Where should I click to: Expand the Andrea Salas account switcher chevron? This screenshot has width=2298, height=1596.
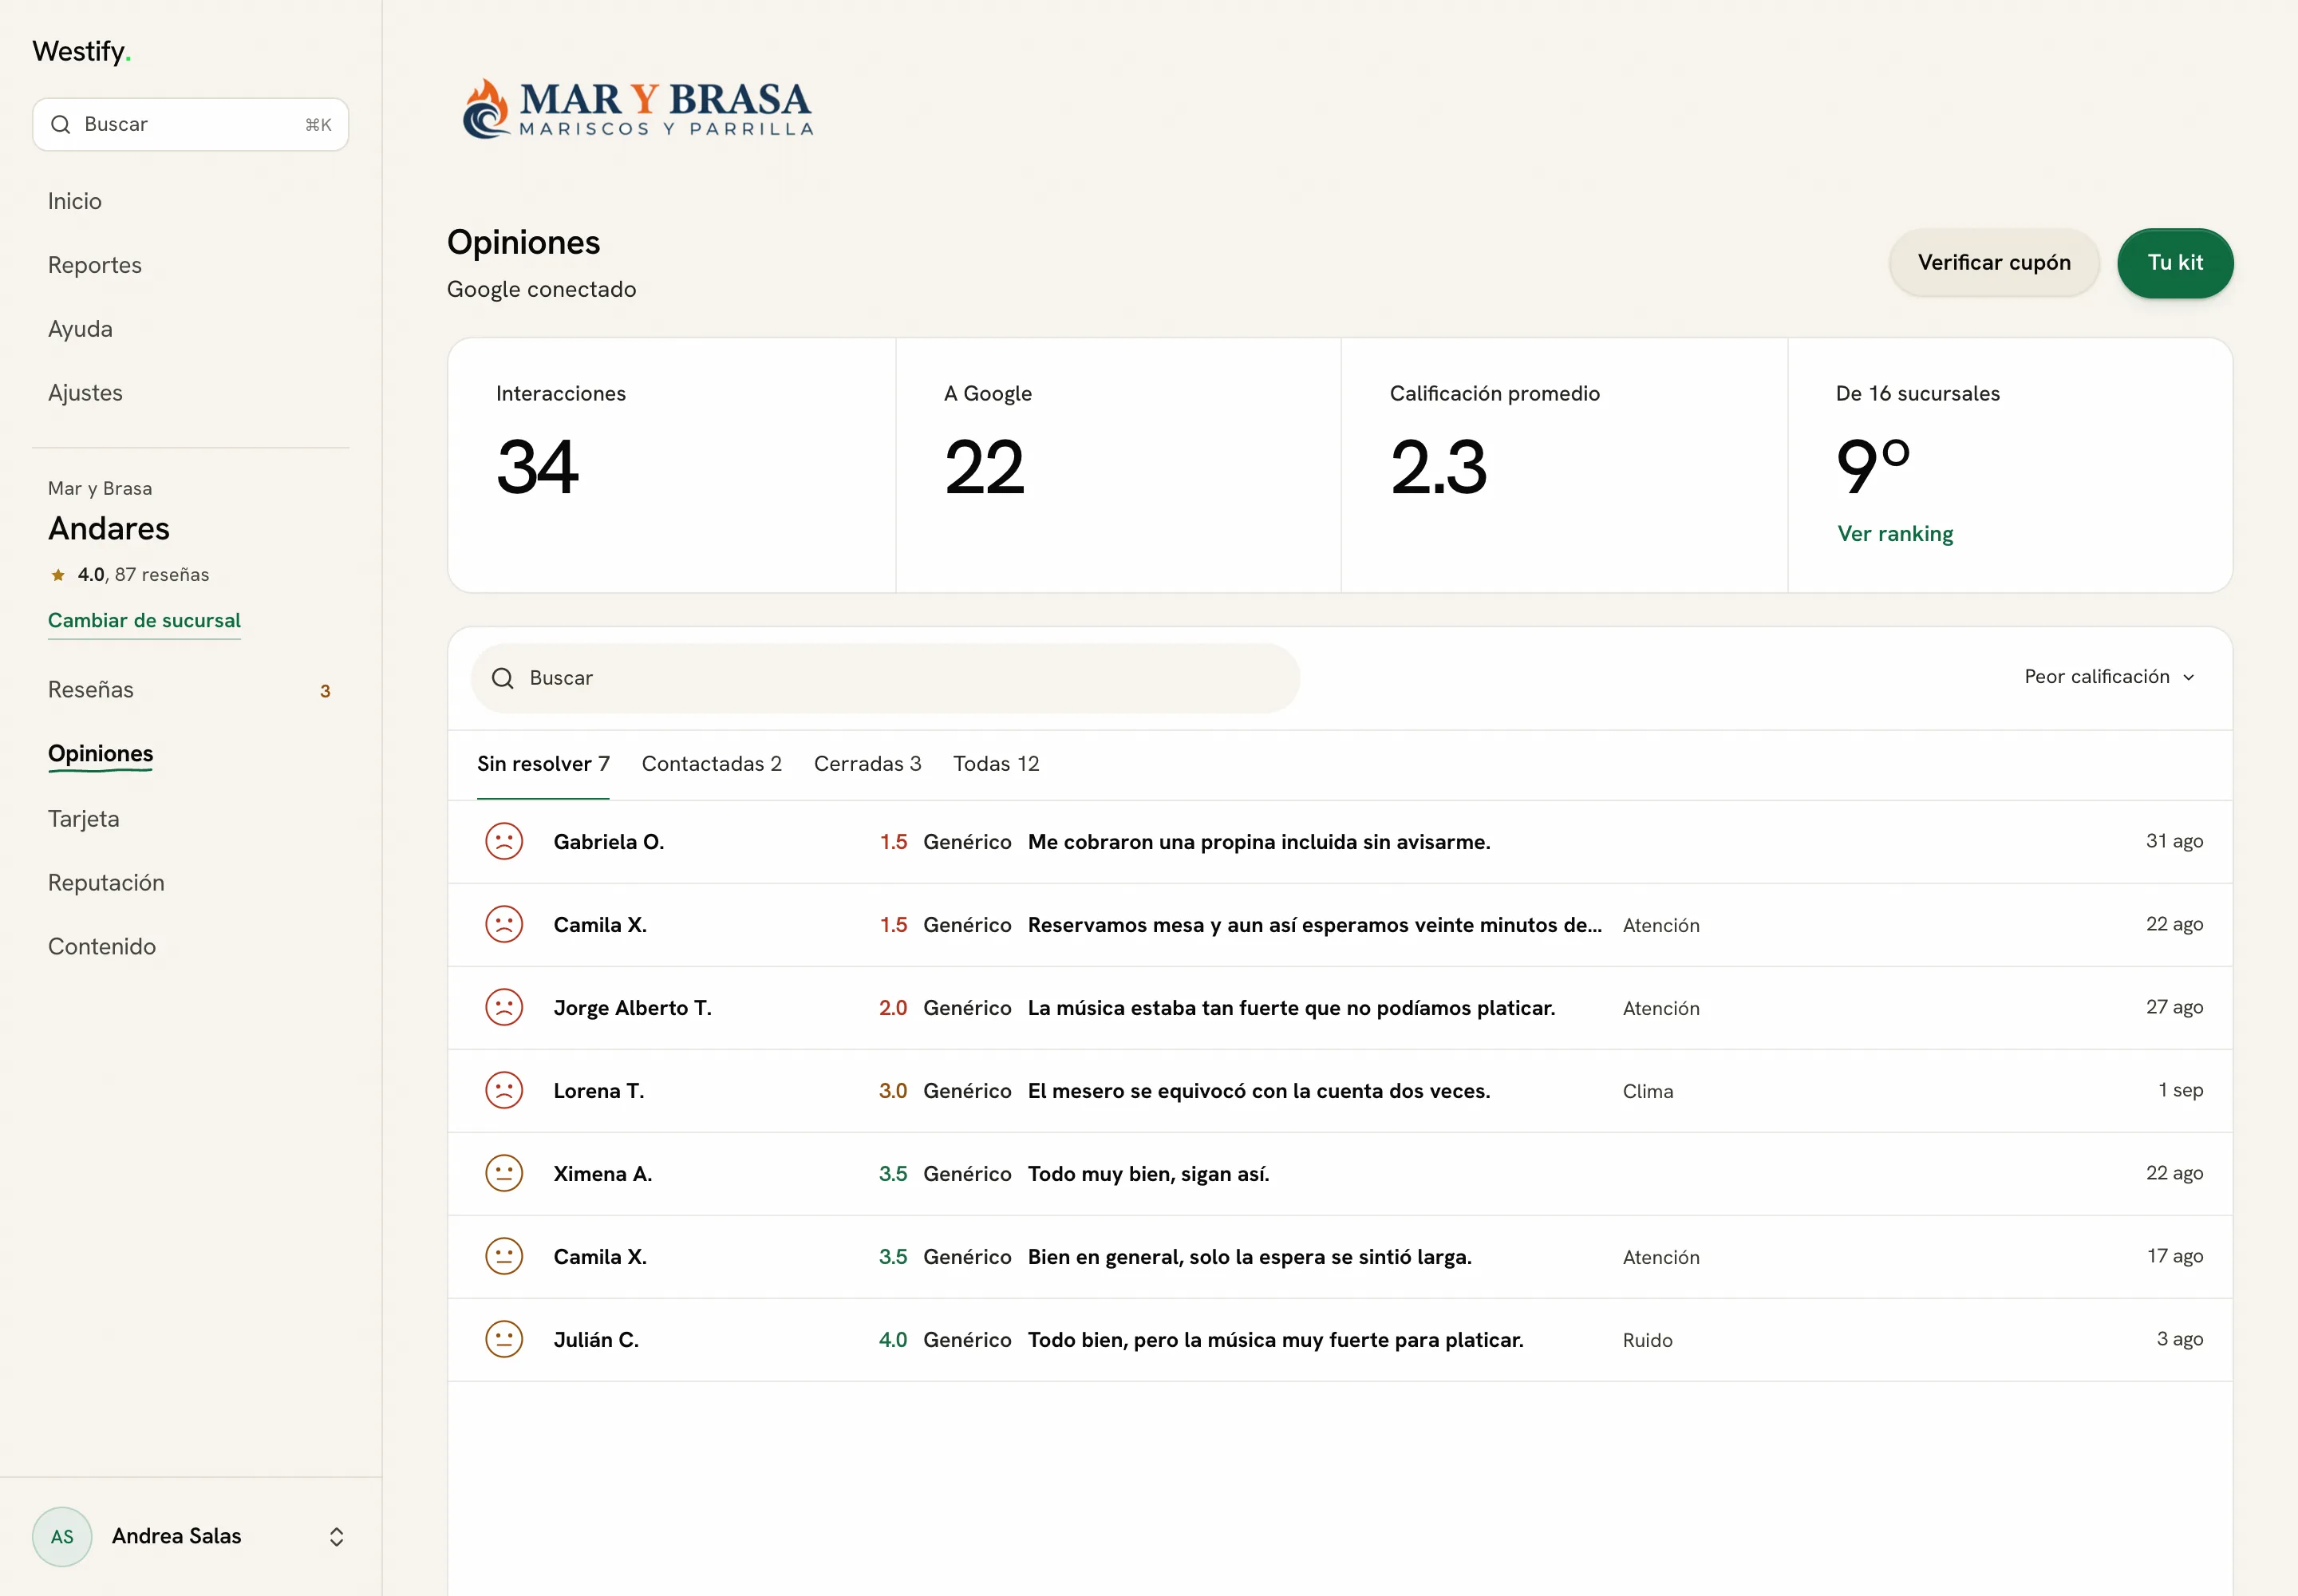(337, 1537)
